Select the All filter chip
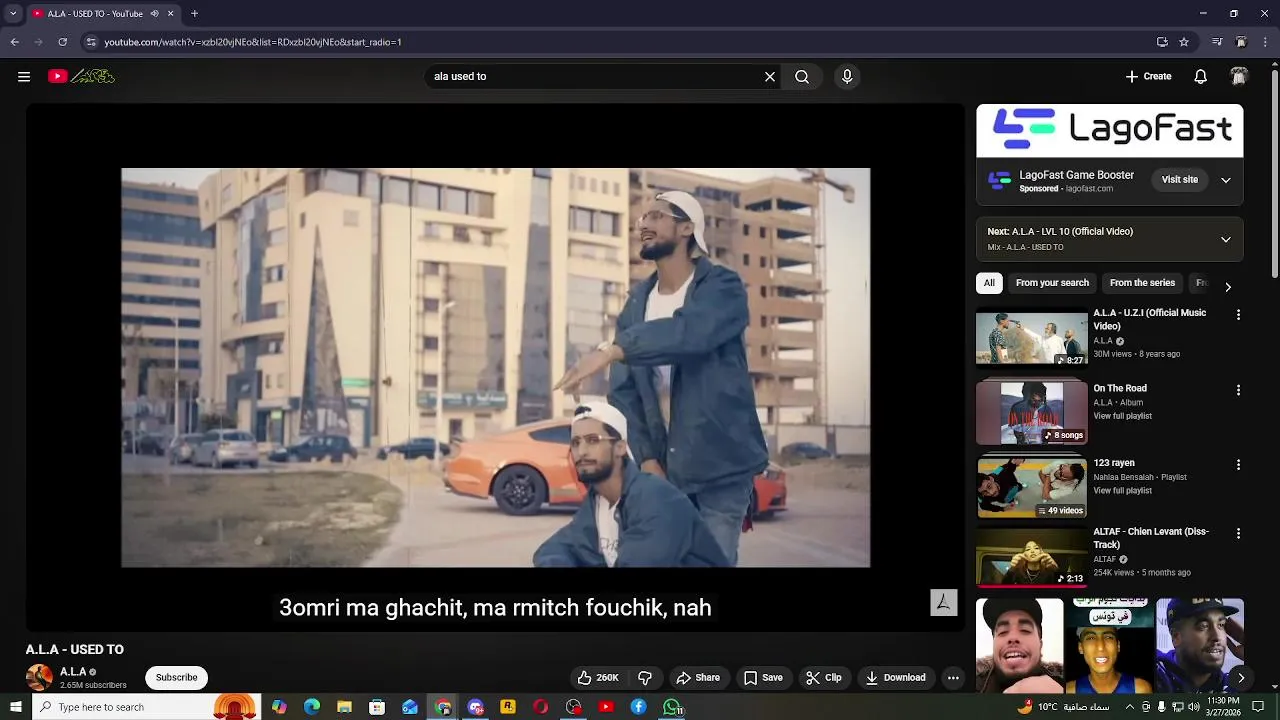This screenshot has height=720, width=1280. (989, 283)
